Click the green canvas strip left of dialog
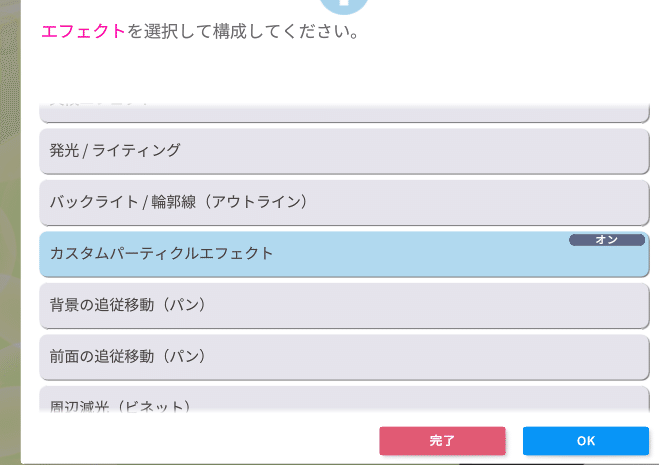This screenshot has width=659, height=465. click(10, 231)
